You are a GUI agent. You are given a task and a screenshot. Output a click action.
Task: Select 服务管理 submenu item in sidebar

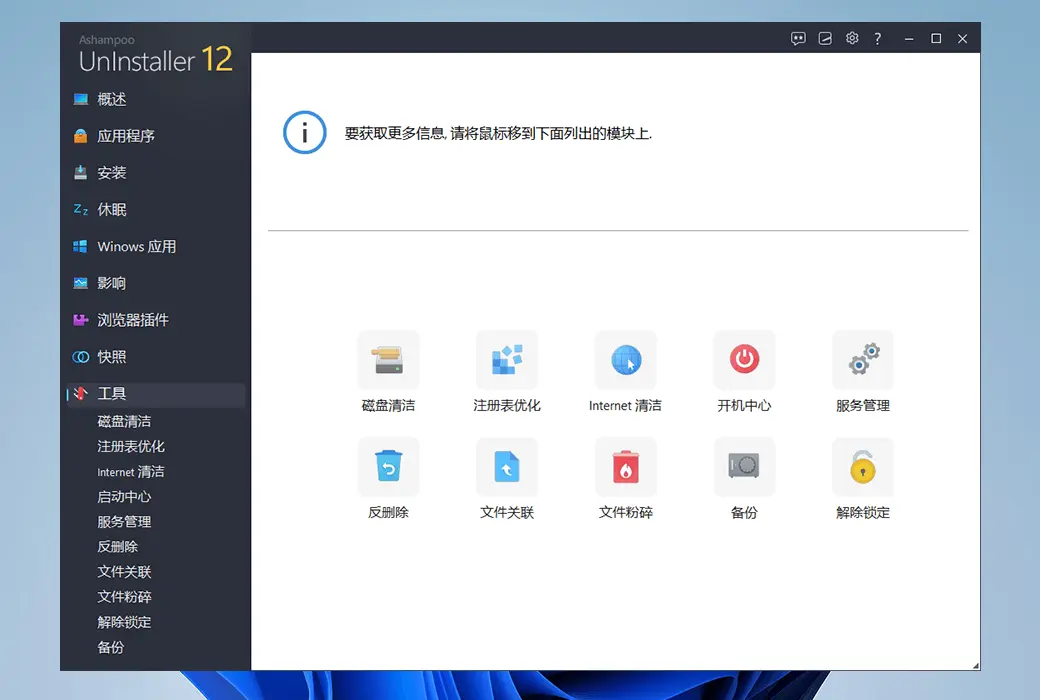point(124,522)
